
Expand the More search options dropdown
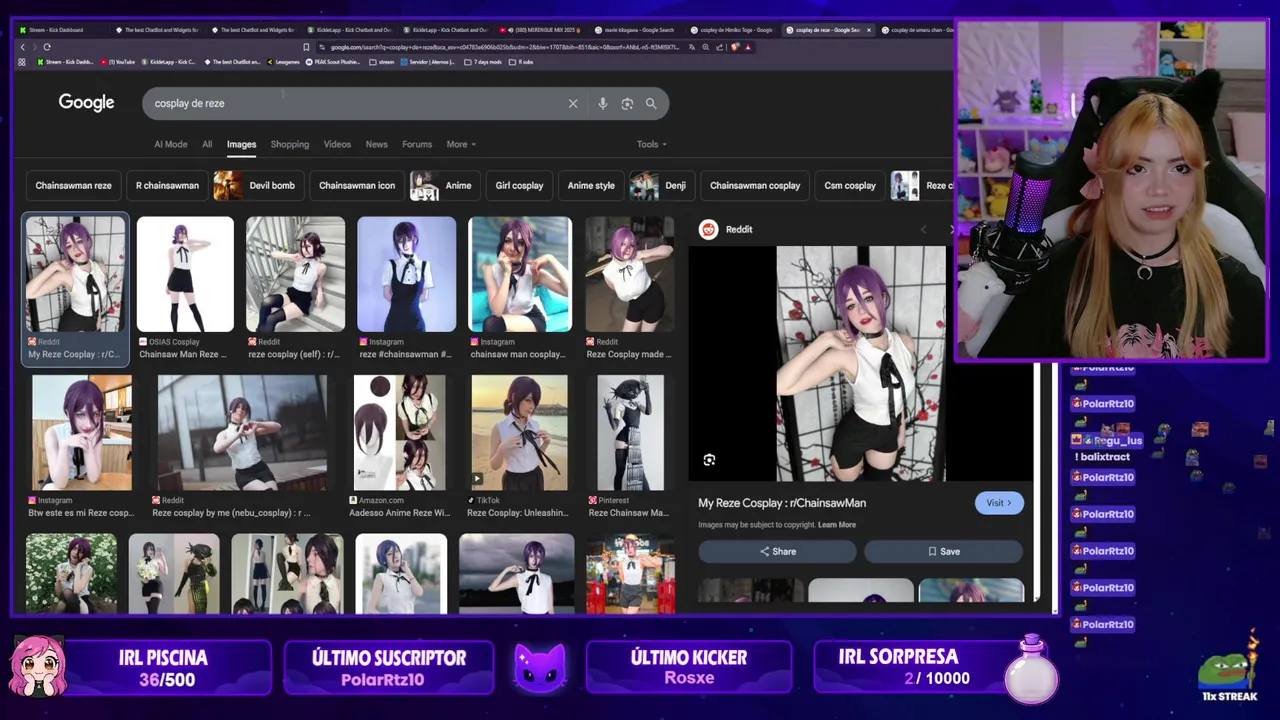461,144
